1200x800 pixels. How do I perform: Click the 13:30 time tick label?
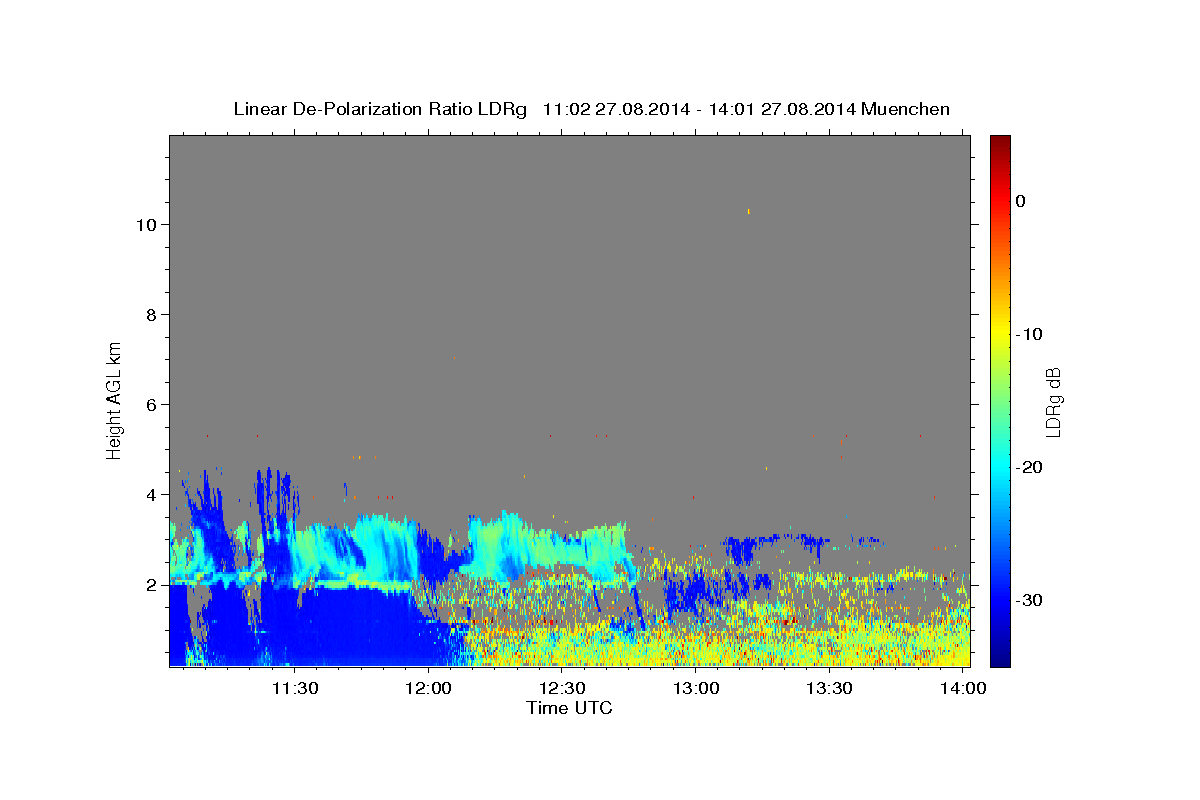(x=830, y=688)
